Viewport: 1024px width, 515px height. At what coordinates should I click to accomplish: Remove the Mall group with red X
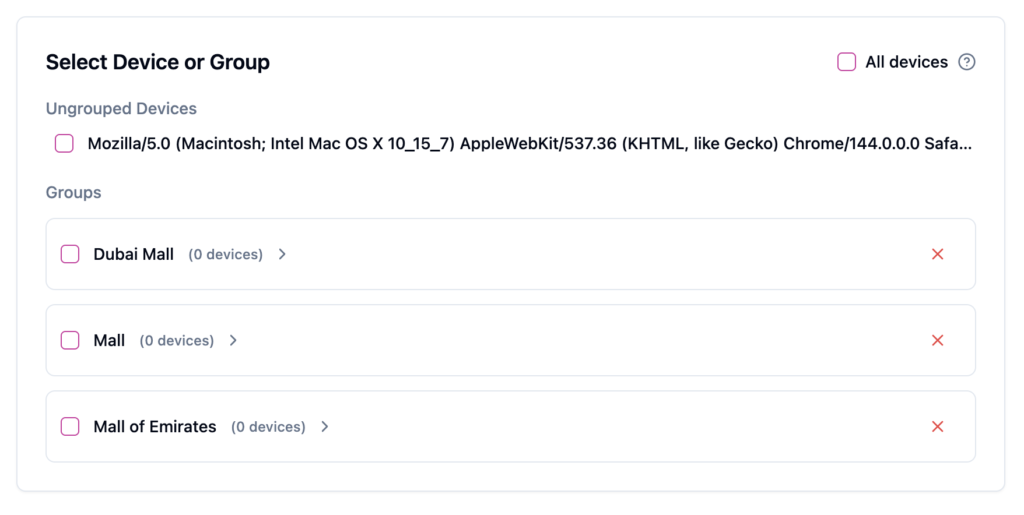tap(937, 340)
